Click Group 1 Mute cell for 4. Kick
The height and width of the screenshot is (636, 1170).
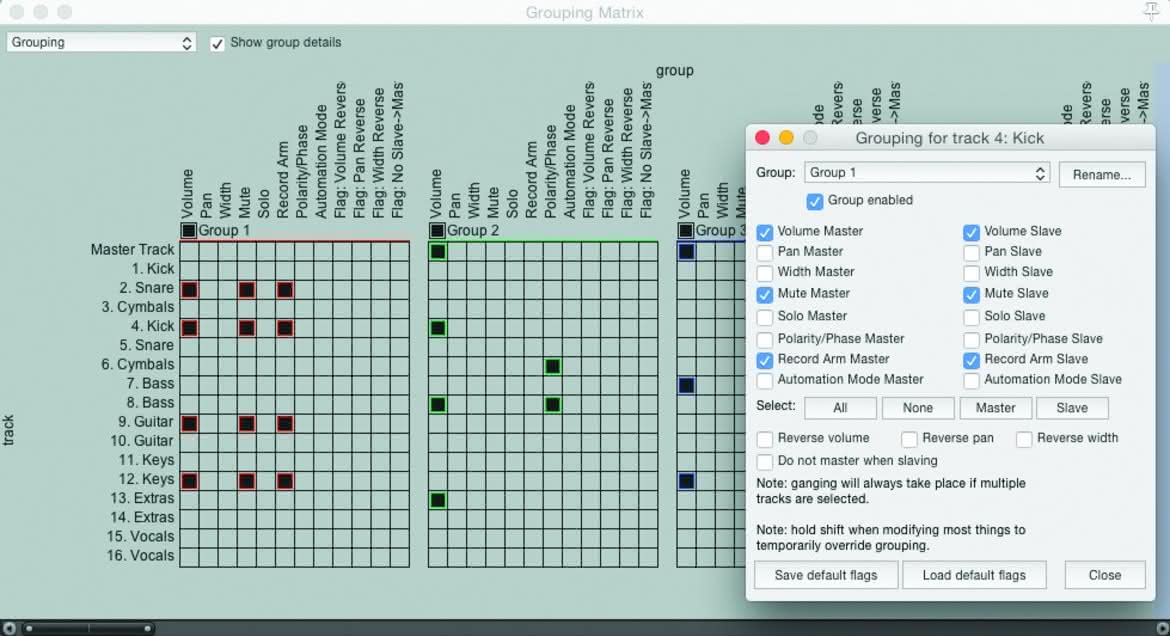click(247, 328)
